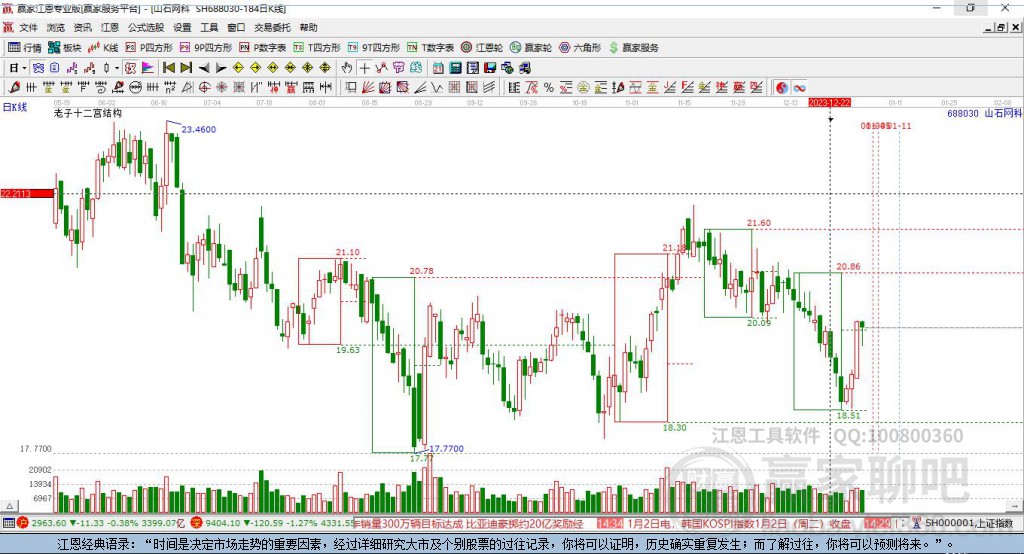Restore the inner chart window
The height and width of the screenshot is (554, 1024).
1001,27
